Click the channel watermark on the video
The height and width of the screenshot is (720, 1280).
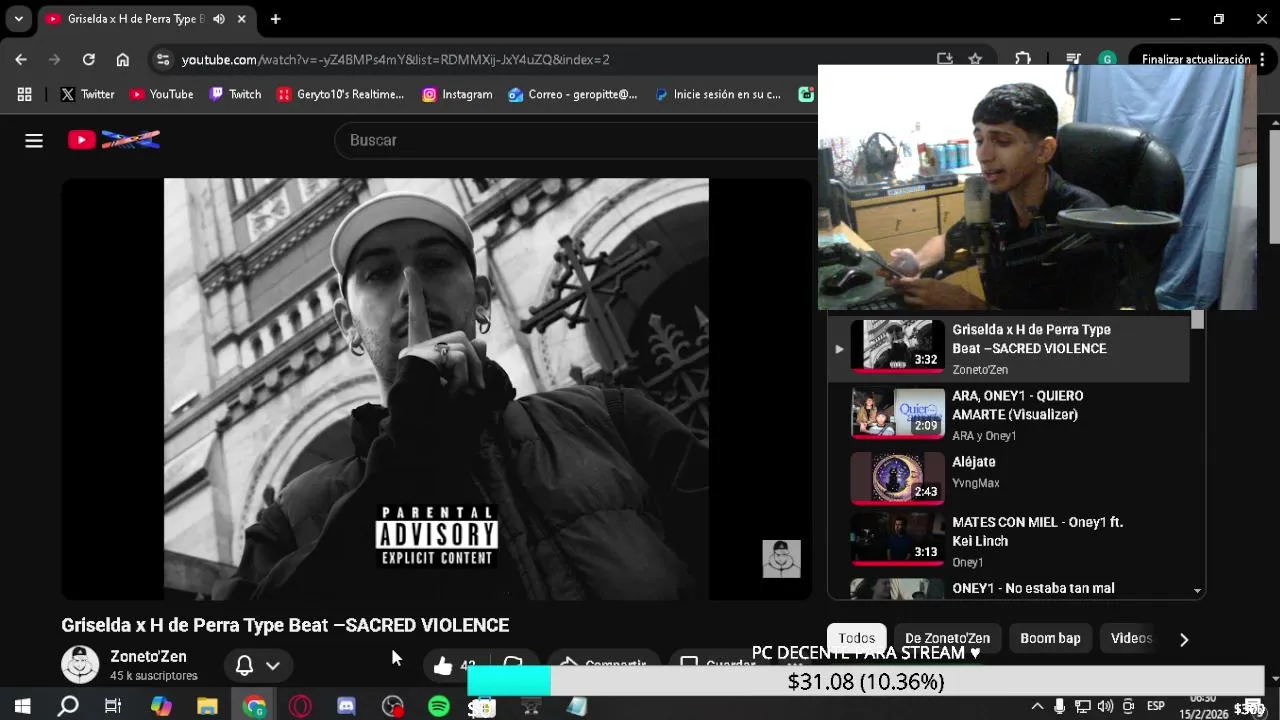click(x=781, y=559)
